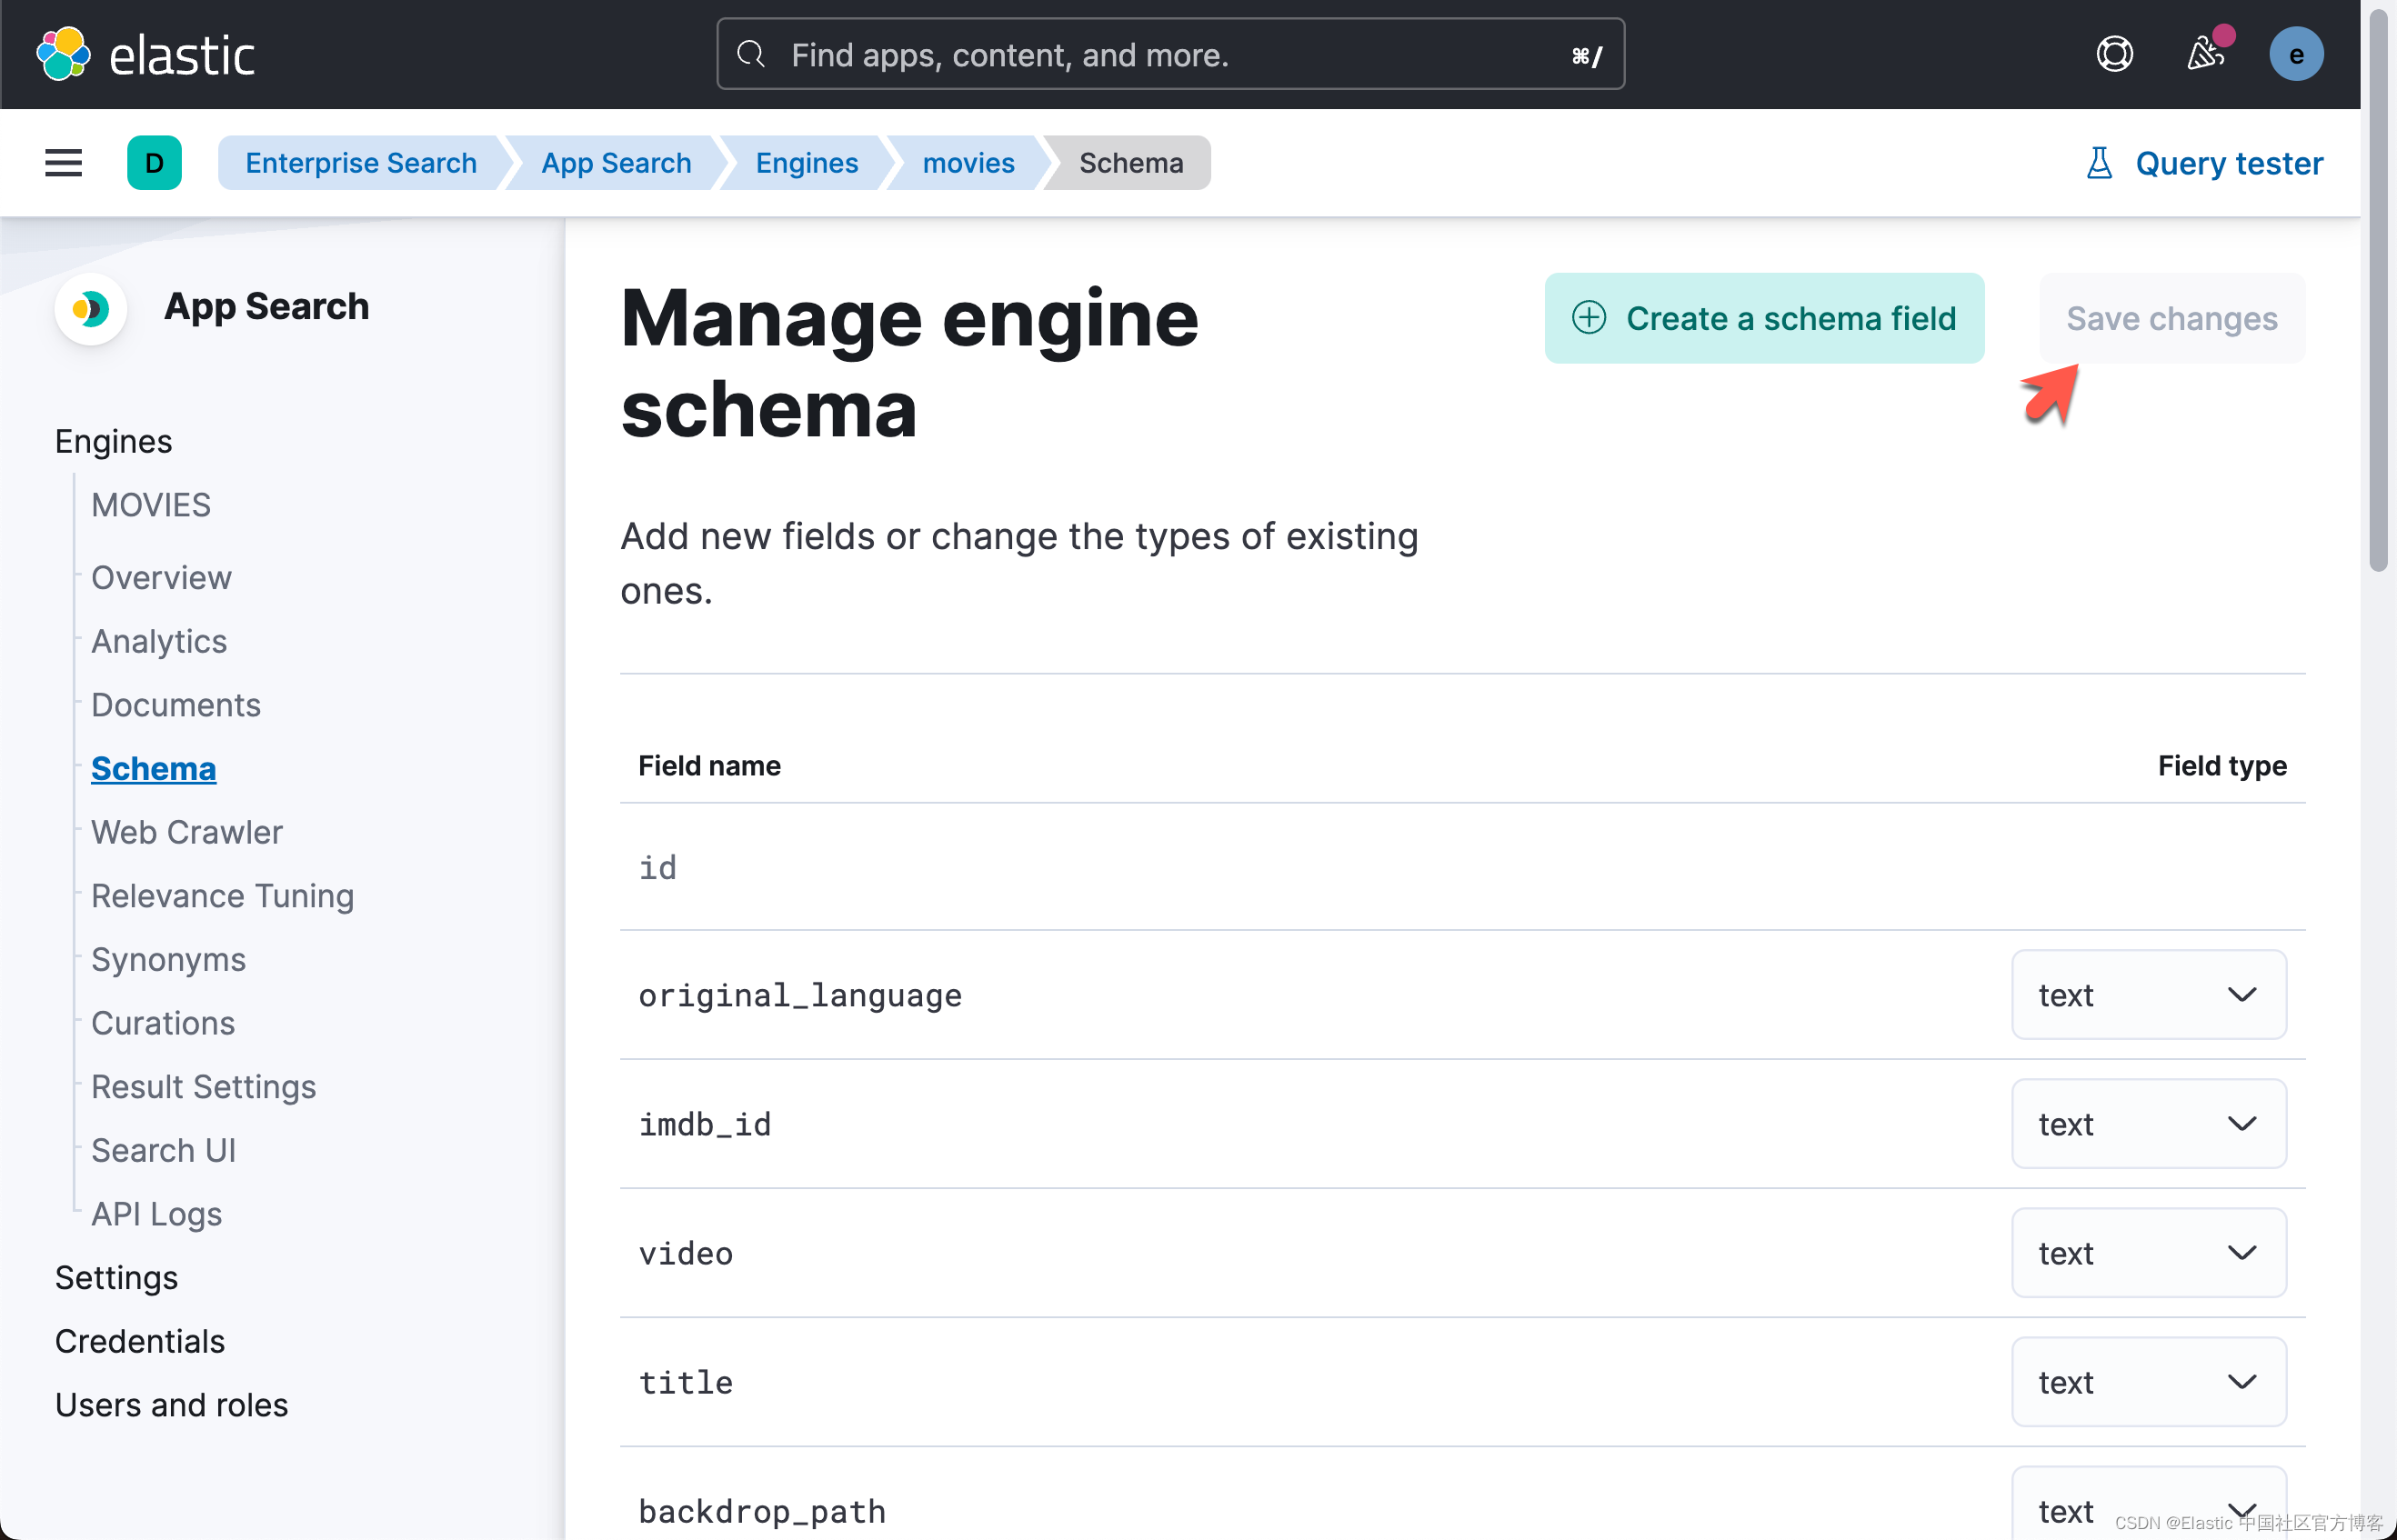Open the Analytics sidebar item
Viewport: 2397px width, 1540px height.
[x=159, y=641]
